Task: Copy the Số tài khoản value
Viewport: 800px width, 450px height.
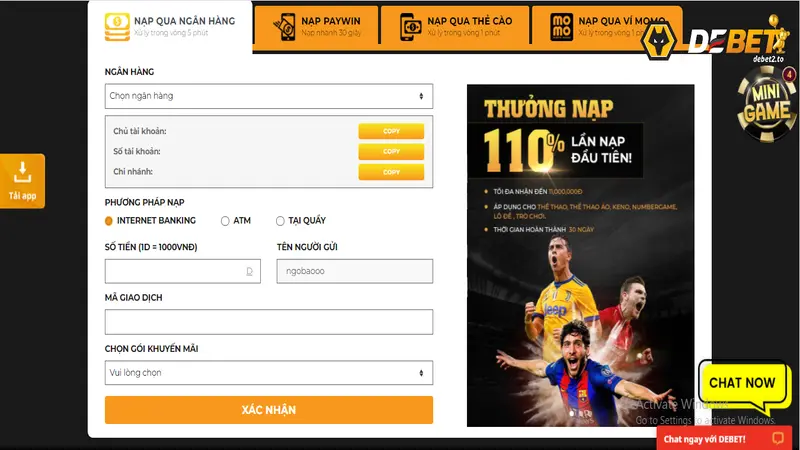Action: click(x=391, y=152)
